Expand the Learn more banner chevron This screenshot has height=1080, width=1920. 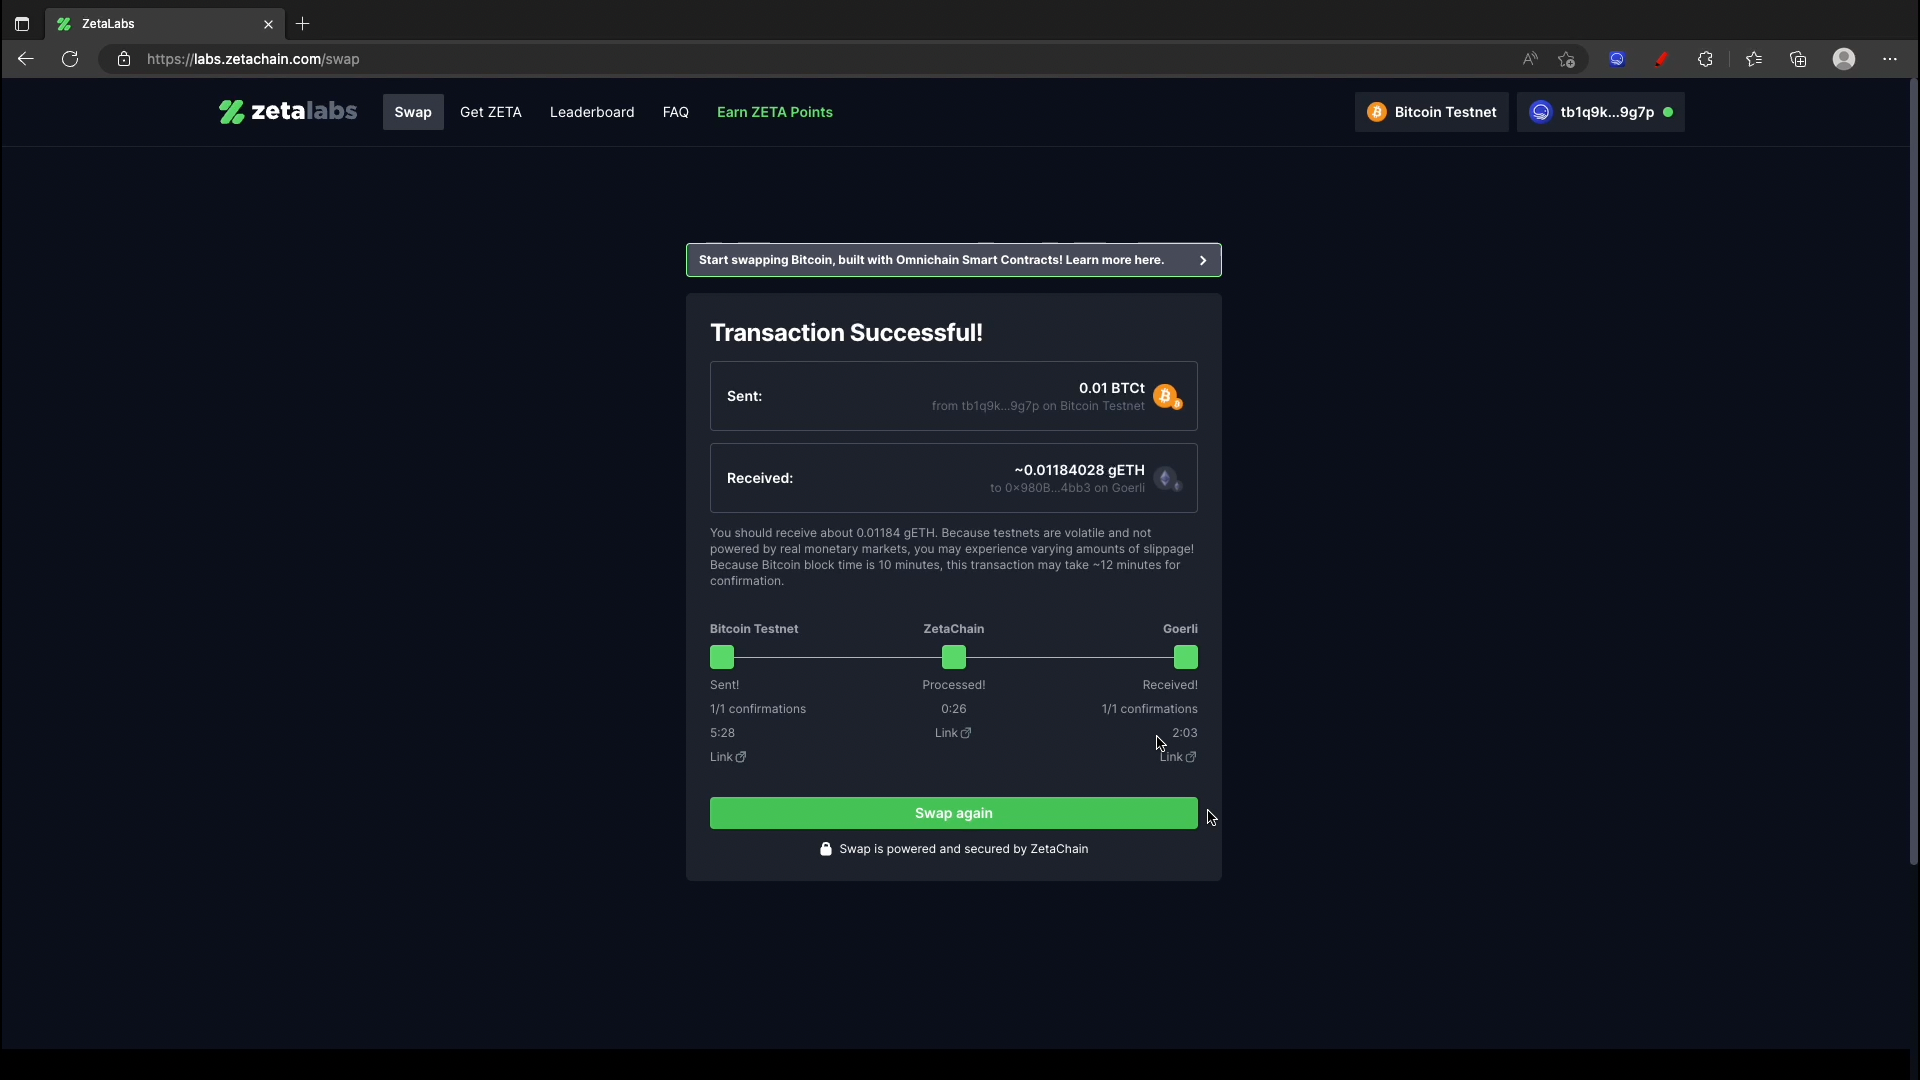coord(1202,260)
